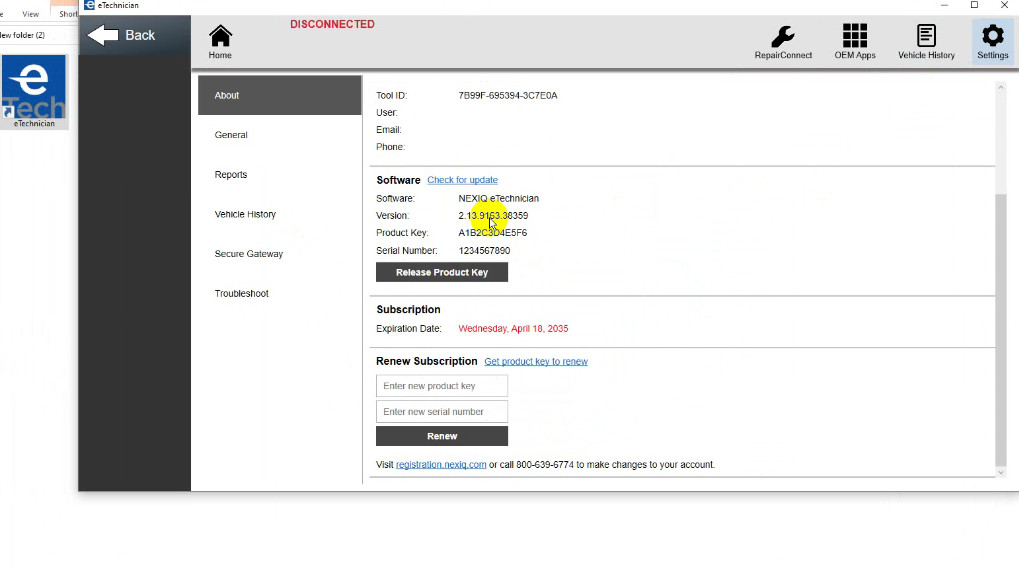This screenshot has width=1019, height=567.
Task: Select the eTechnician desktop shortcut icon
Action: pos(34,92)
